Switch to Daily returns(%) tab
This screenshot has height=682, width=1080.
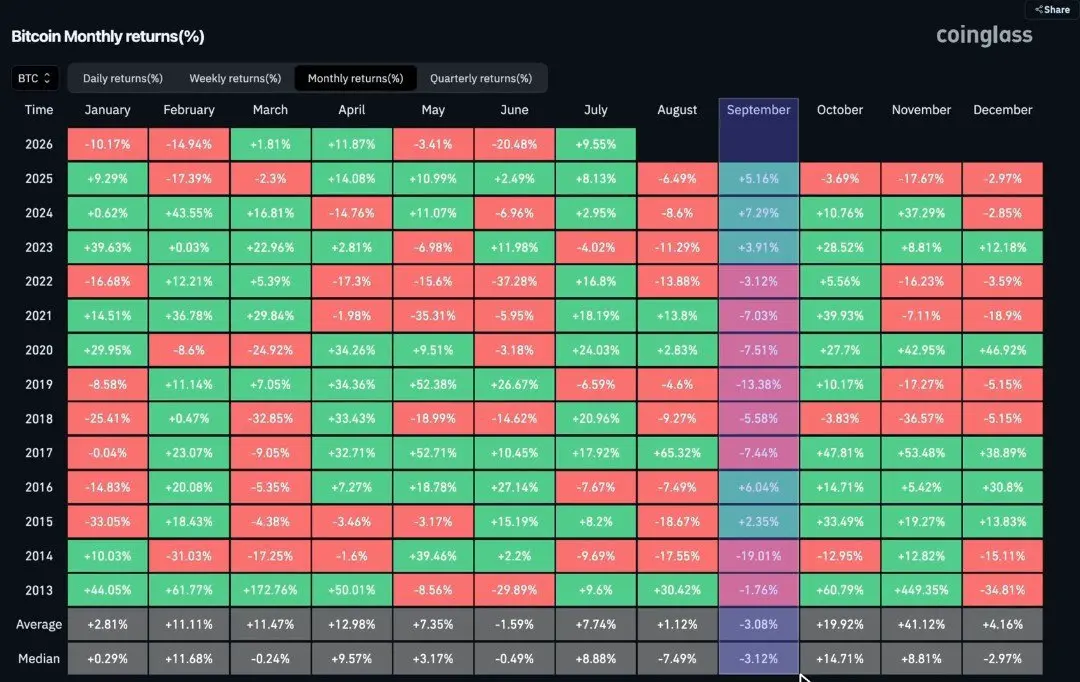[x=123, y=78]
